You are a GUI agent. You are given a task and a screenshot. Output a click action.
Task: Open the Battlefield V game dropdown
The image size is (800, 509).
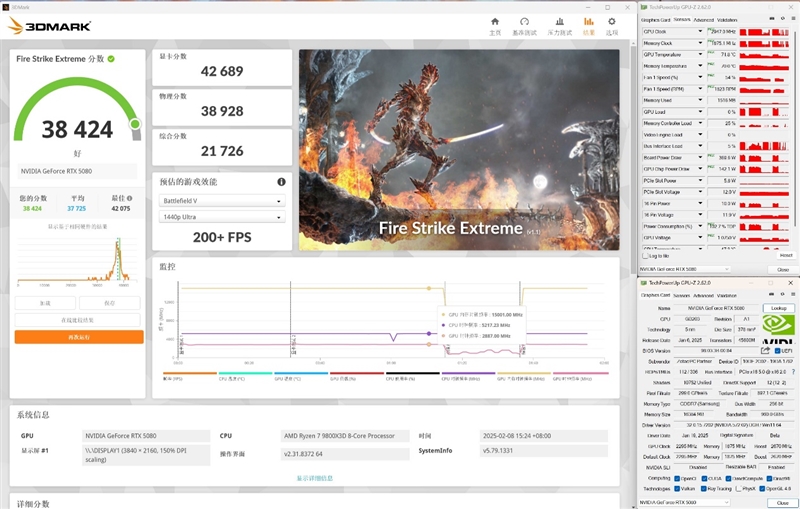(221, 201)
